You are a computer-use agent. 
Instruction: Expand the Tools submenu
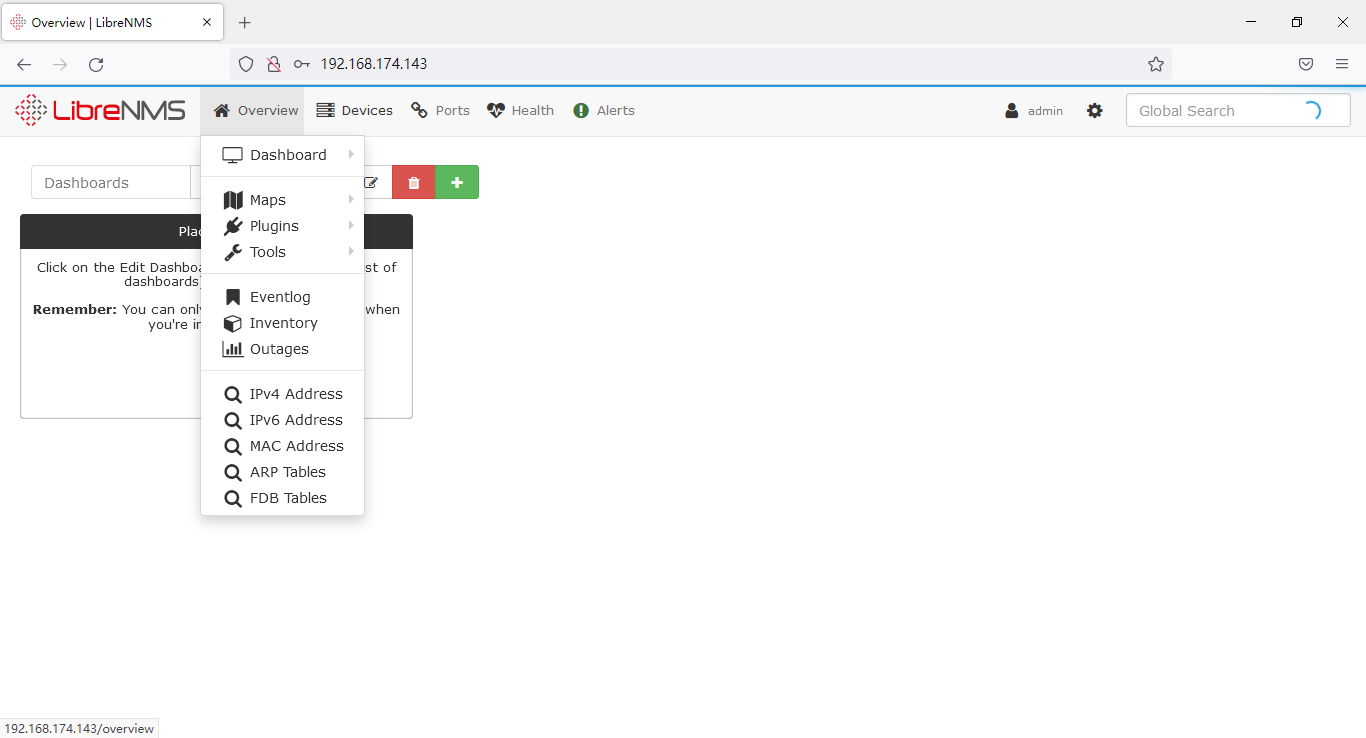point(267,251)
